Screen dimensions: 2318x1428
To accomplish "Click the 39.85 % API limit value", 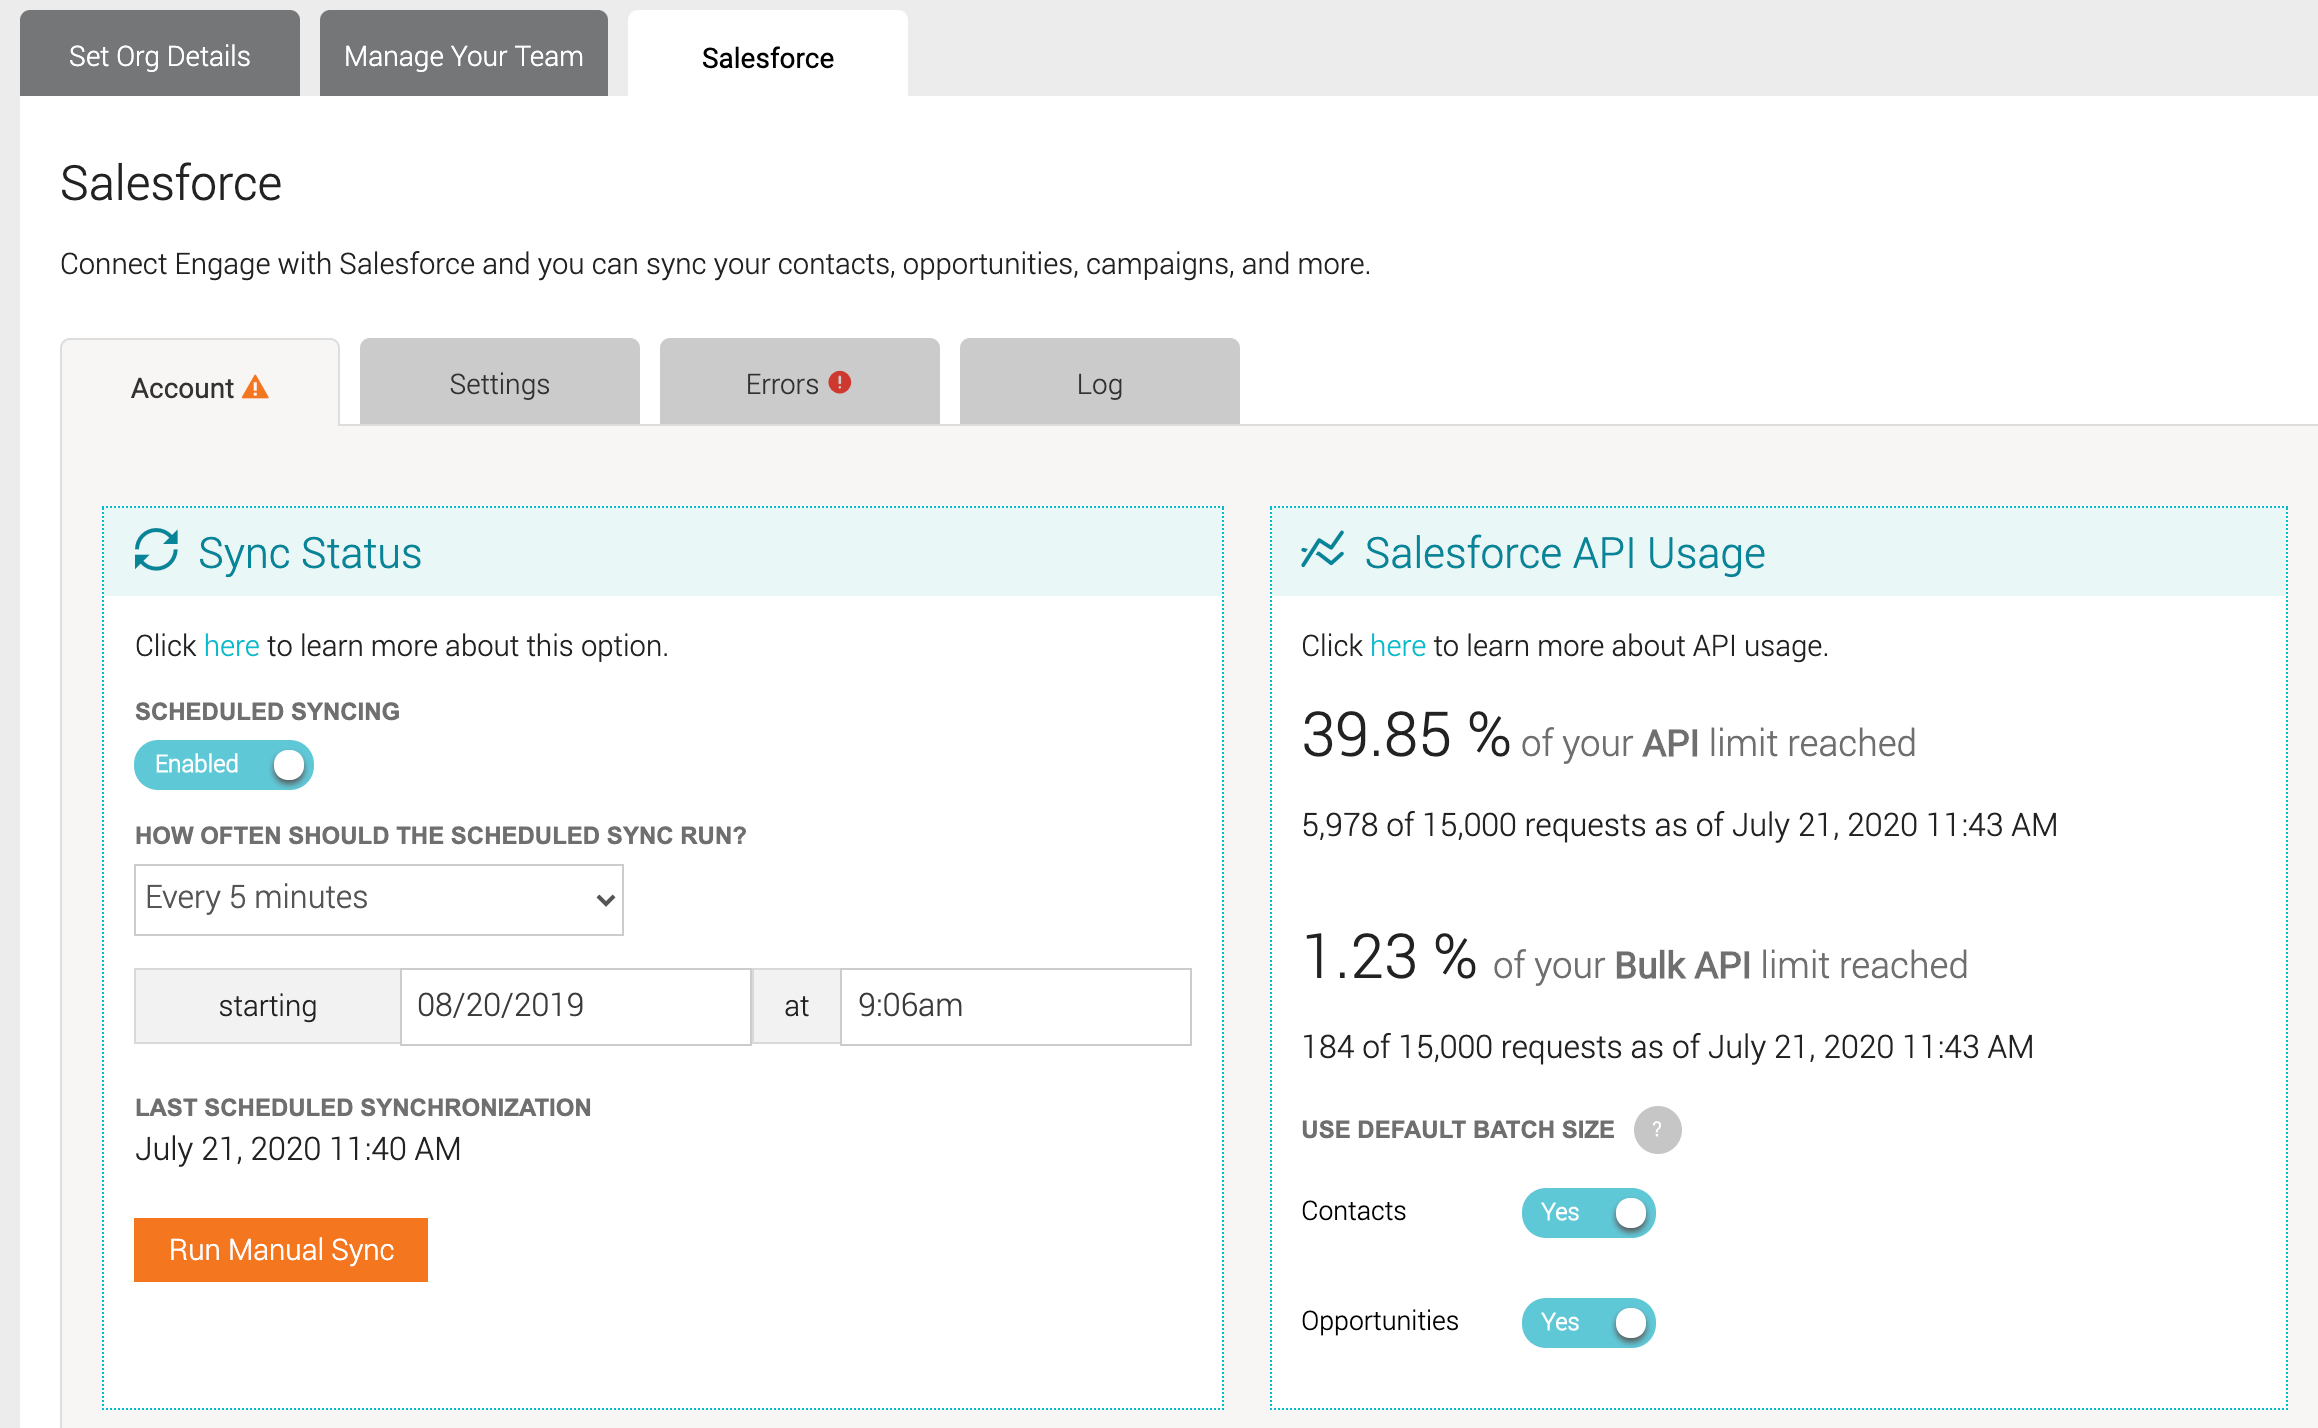I will point(1406,735).
